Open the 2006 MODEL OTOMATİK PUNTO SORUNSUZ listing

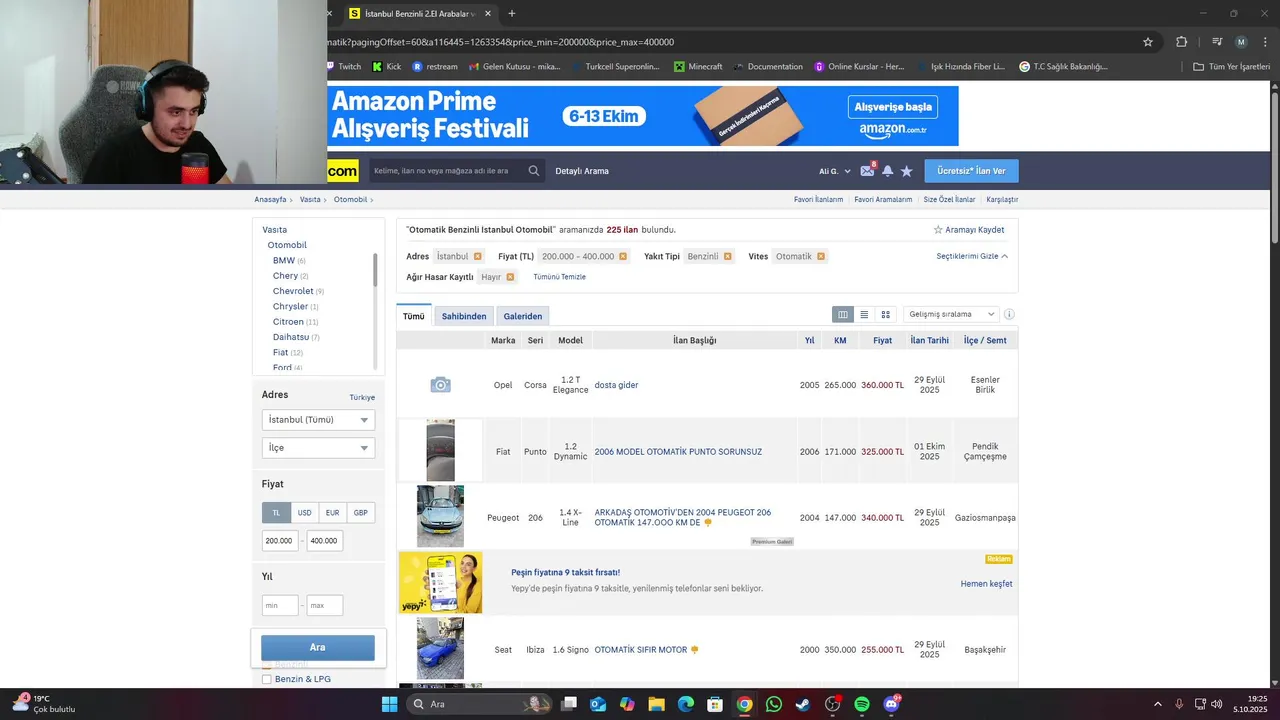(x=678, y=452)
